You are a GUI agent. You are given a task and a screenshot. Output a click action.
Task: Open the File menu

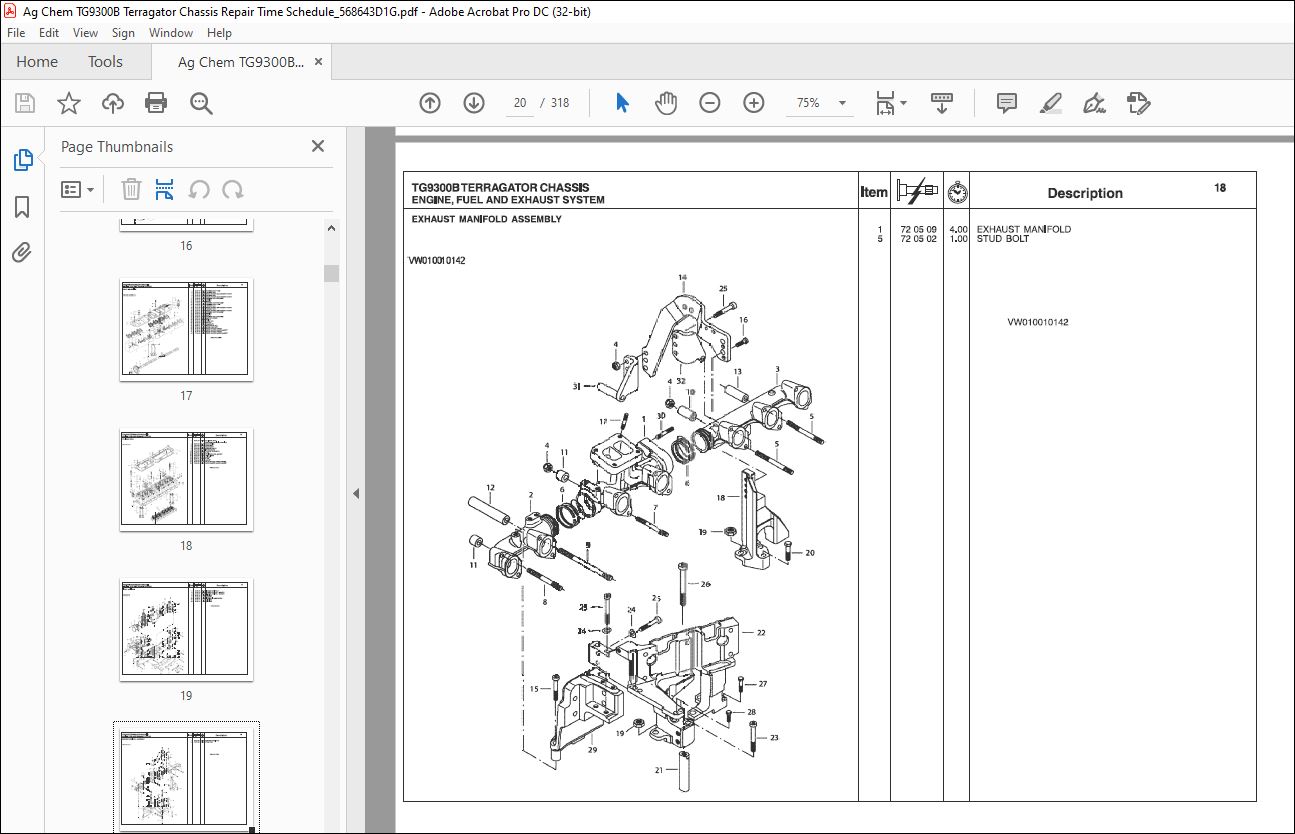tap(16, 32)
